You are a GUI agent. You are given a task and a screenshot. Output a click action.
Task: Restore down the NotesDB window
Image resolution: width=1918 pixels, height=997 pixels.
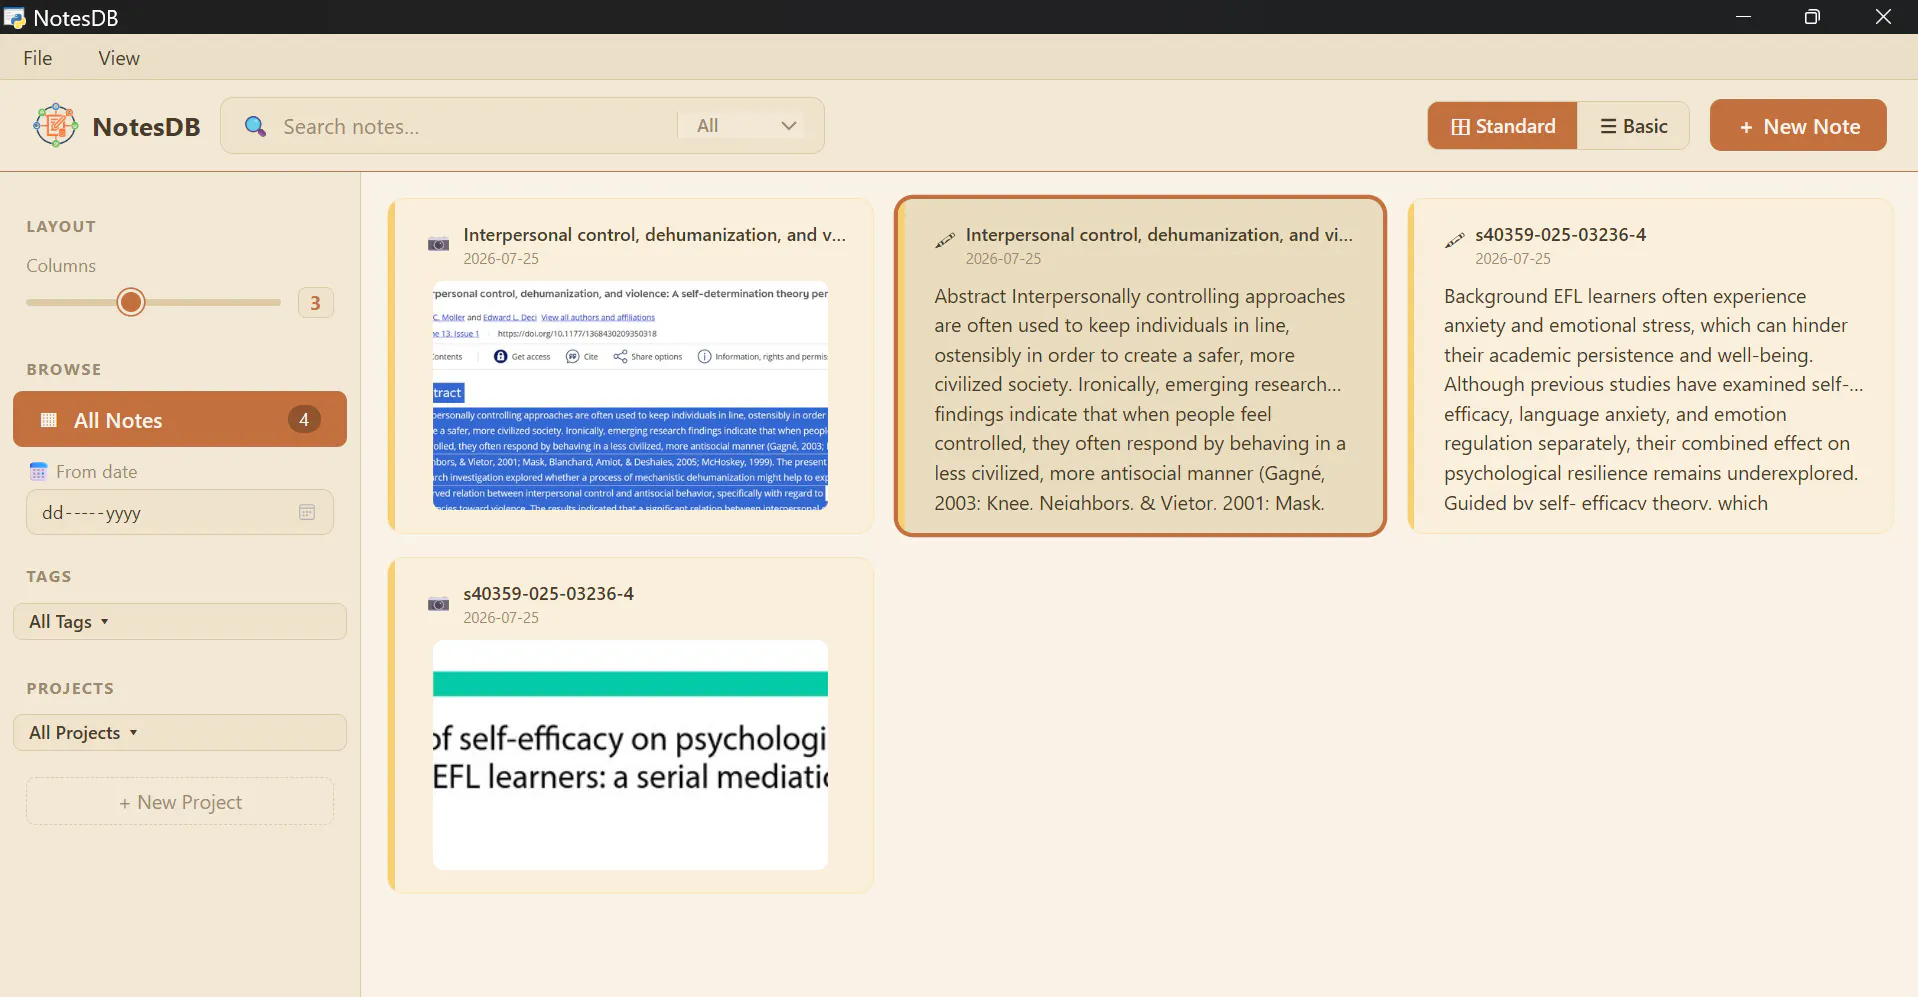[x=1812, y=17]
